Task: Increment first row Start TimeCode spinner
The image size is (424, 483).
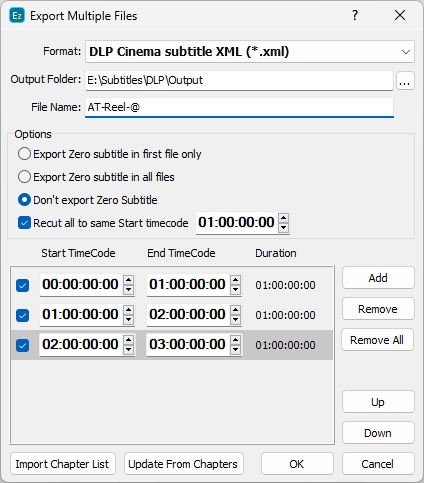Action: coord(129,280)
